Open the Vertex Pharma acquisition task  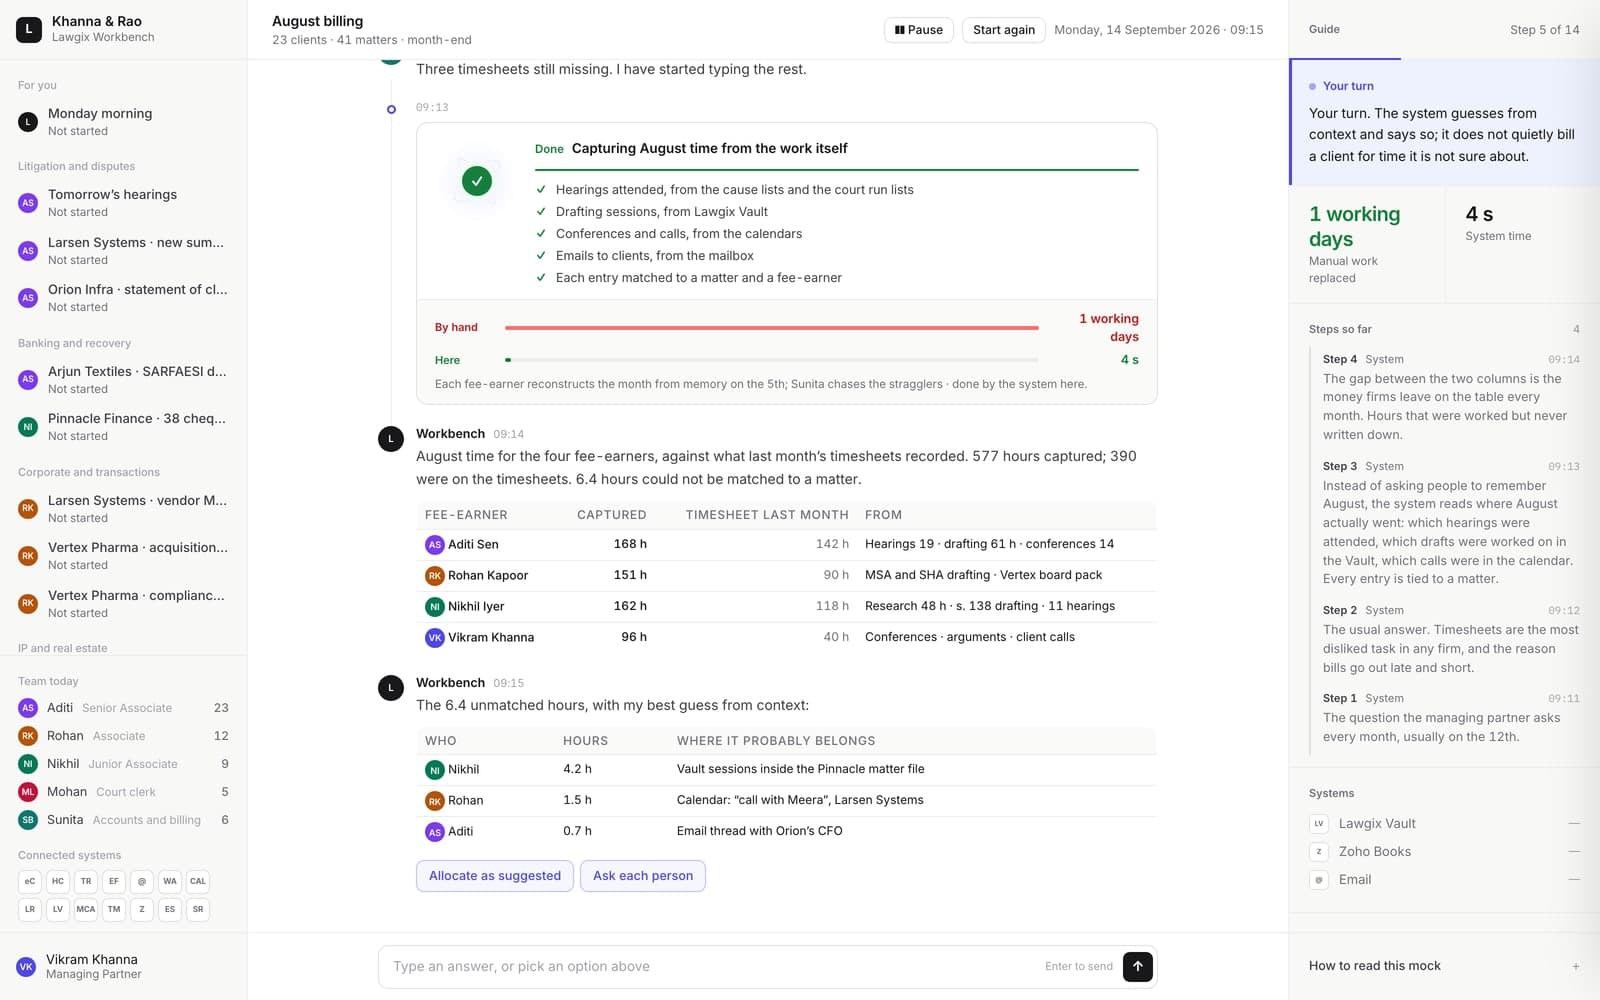pyautogui.click(x=124, y=556)
